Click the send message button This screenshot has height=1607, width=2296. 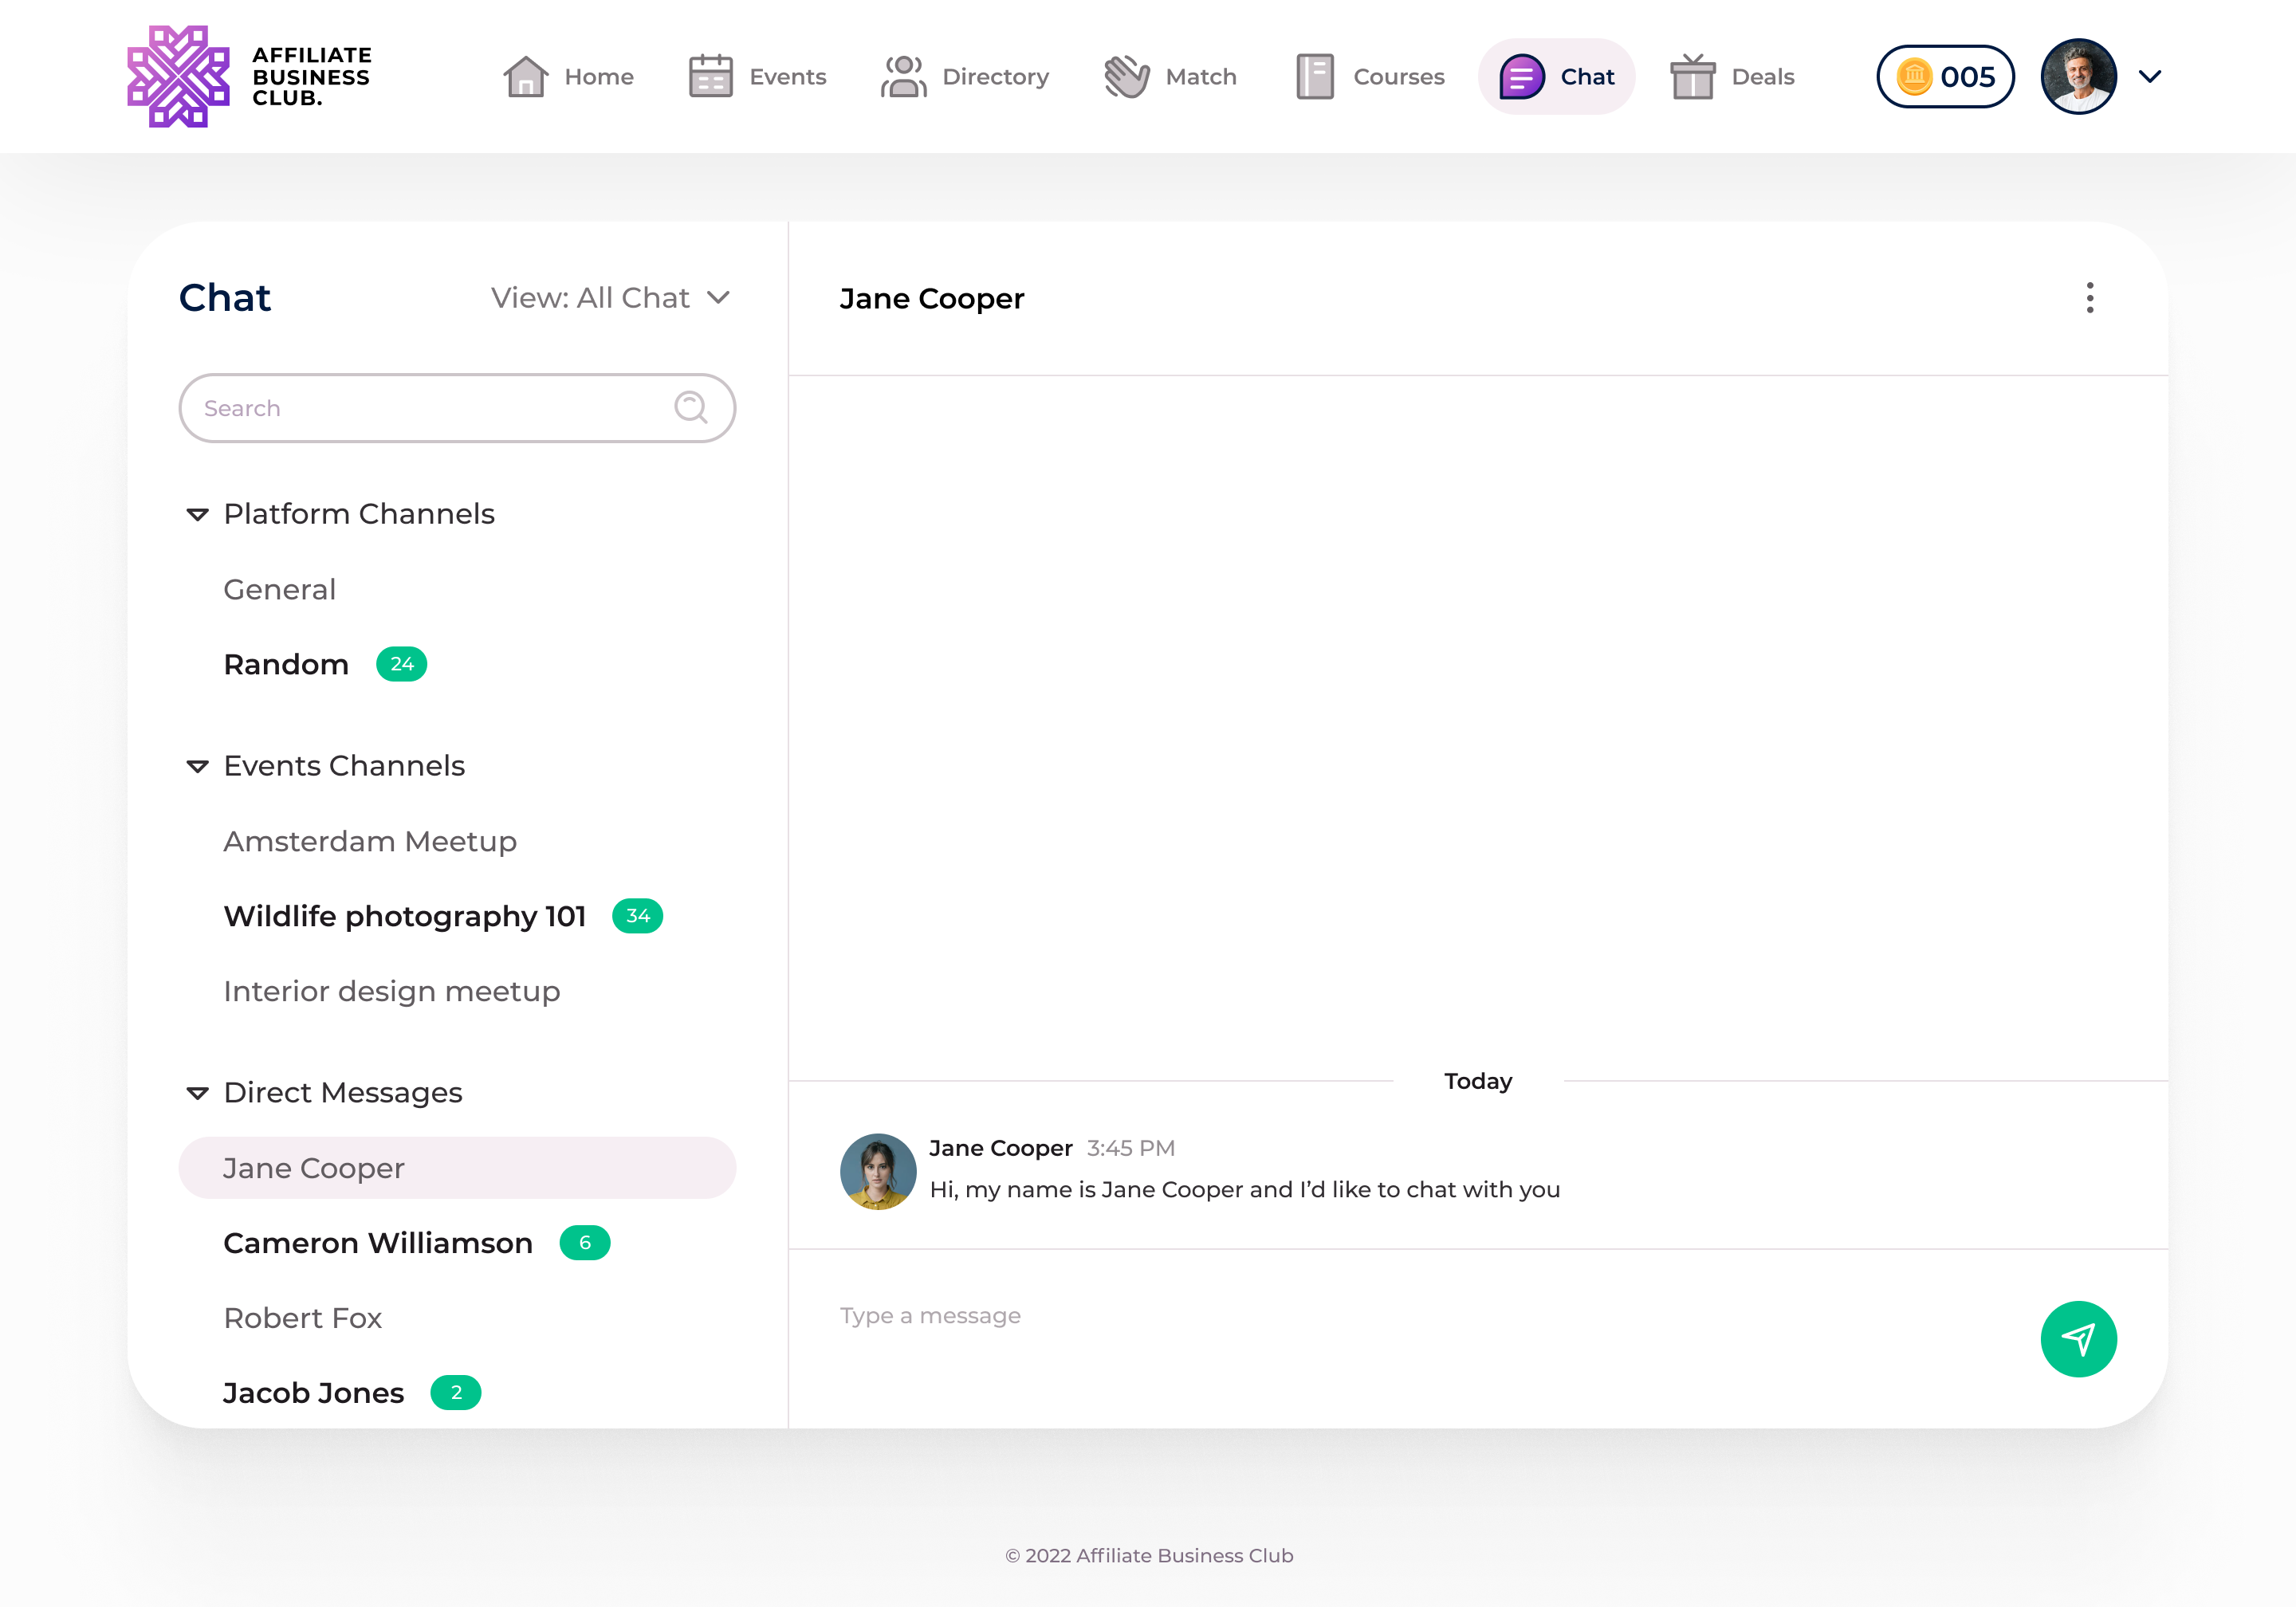point(2080,1338)
